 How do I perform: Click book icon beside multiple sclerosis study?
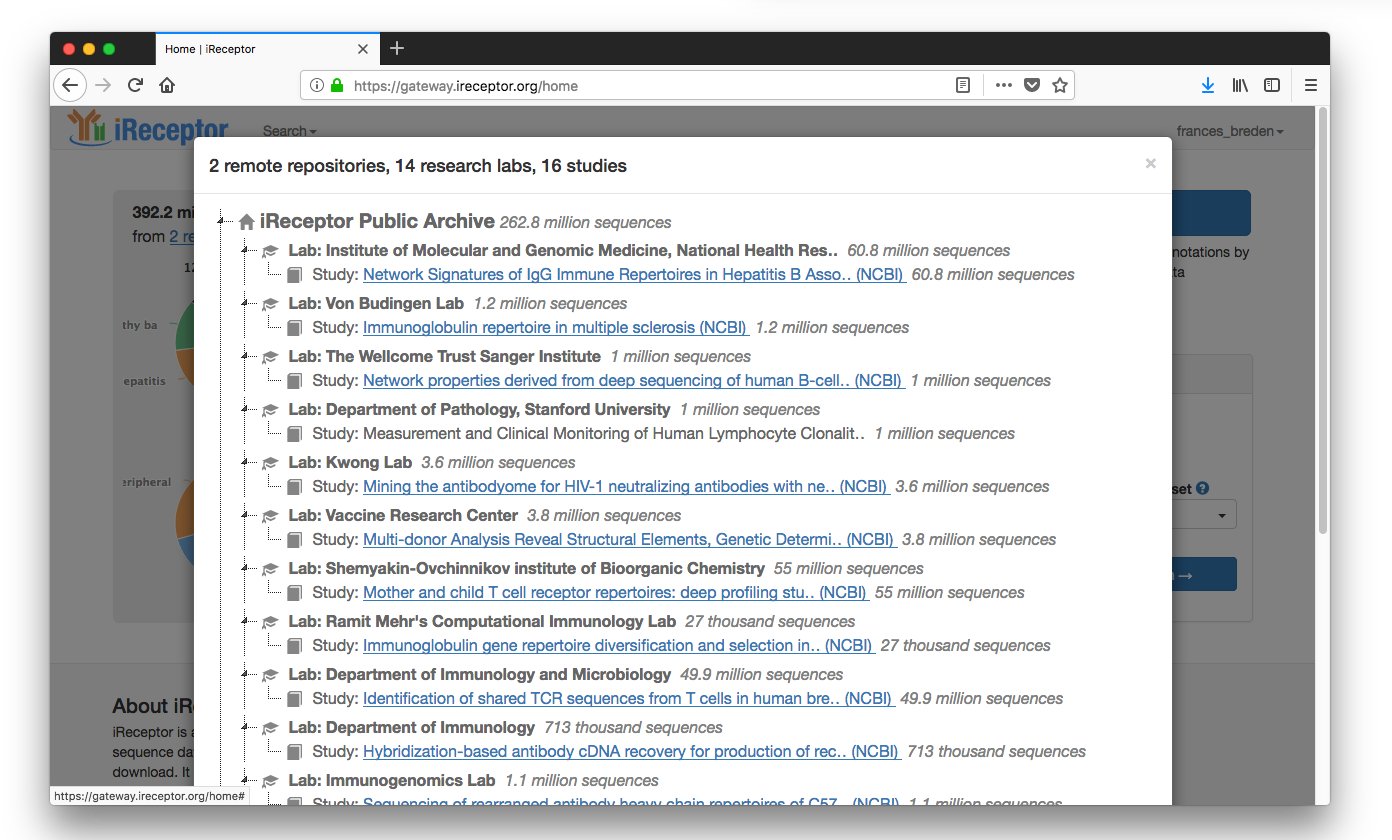point(294,328)
